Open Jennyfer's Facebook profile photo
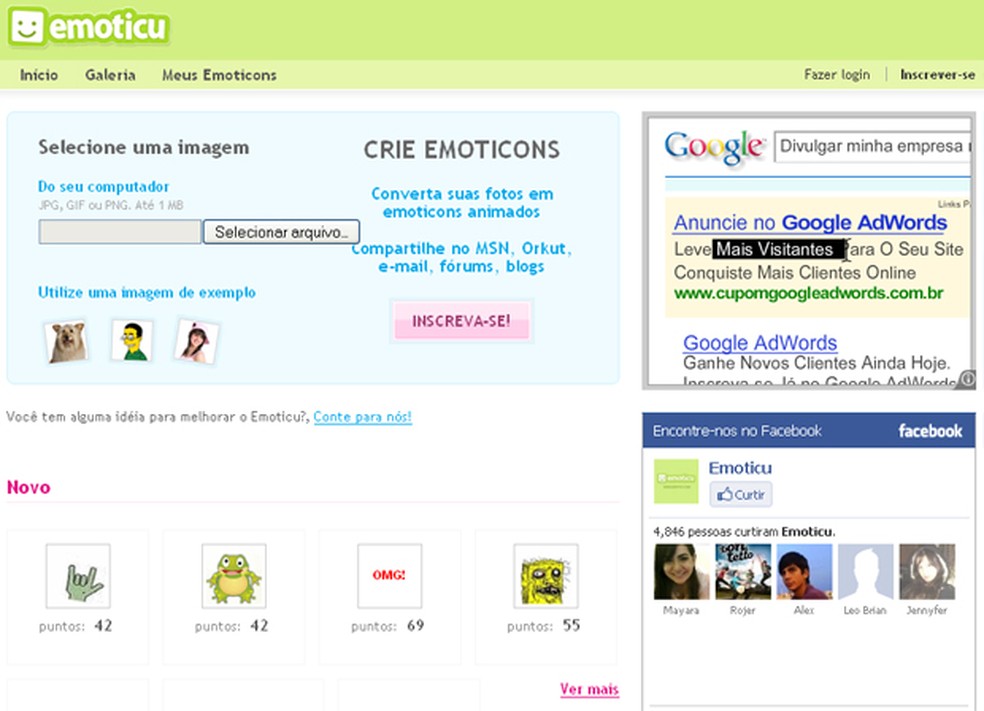984x711 pixels. pyautogui.click(x=926, y=572)
